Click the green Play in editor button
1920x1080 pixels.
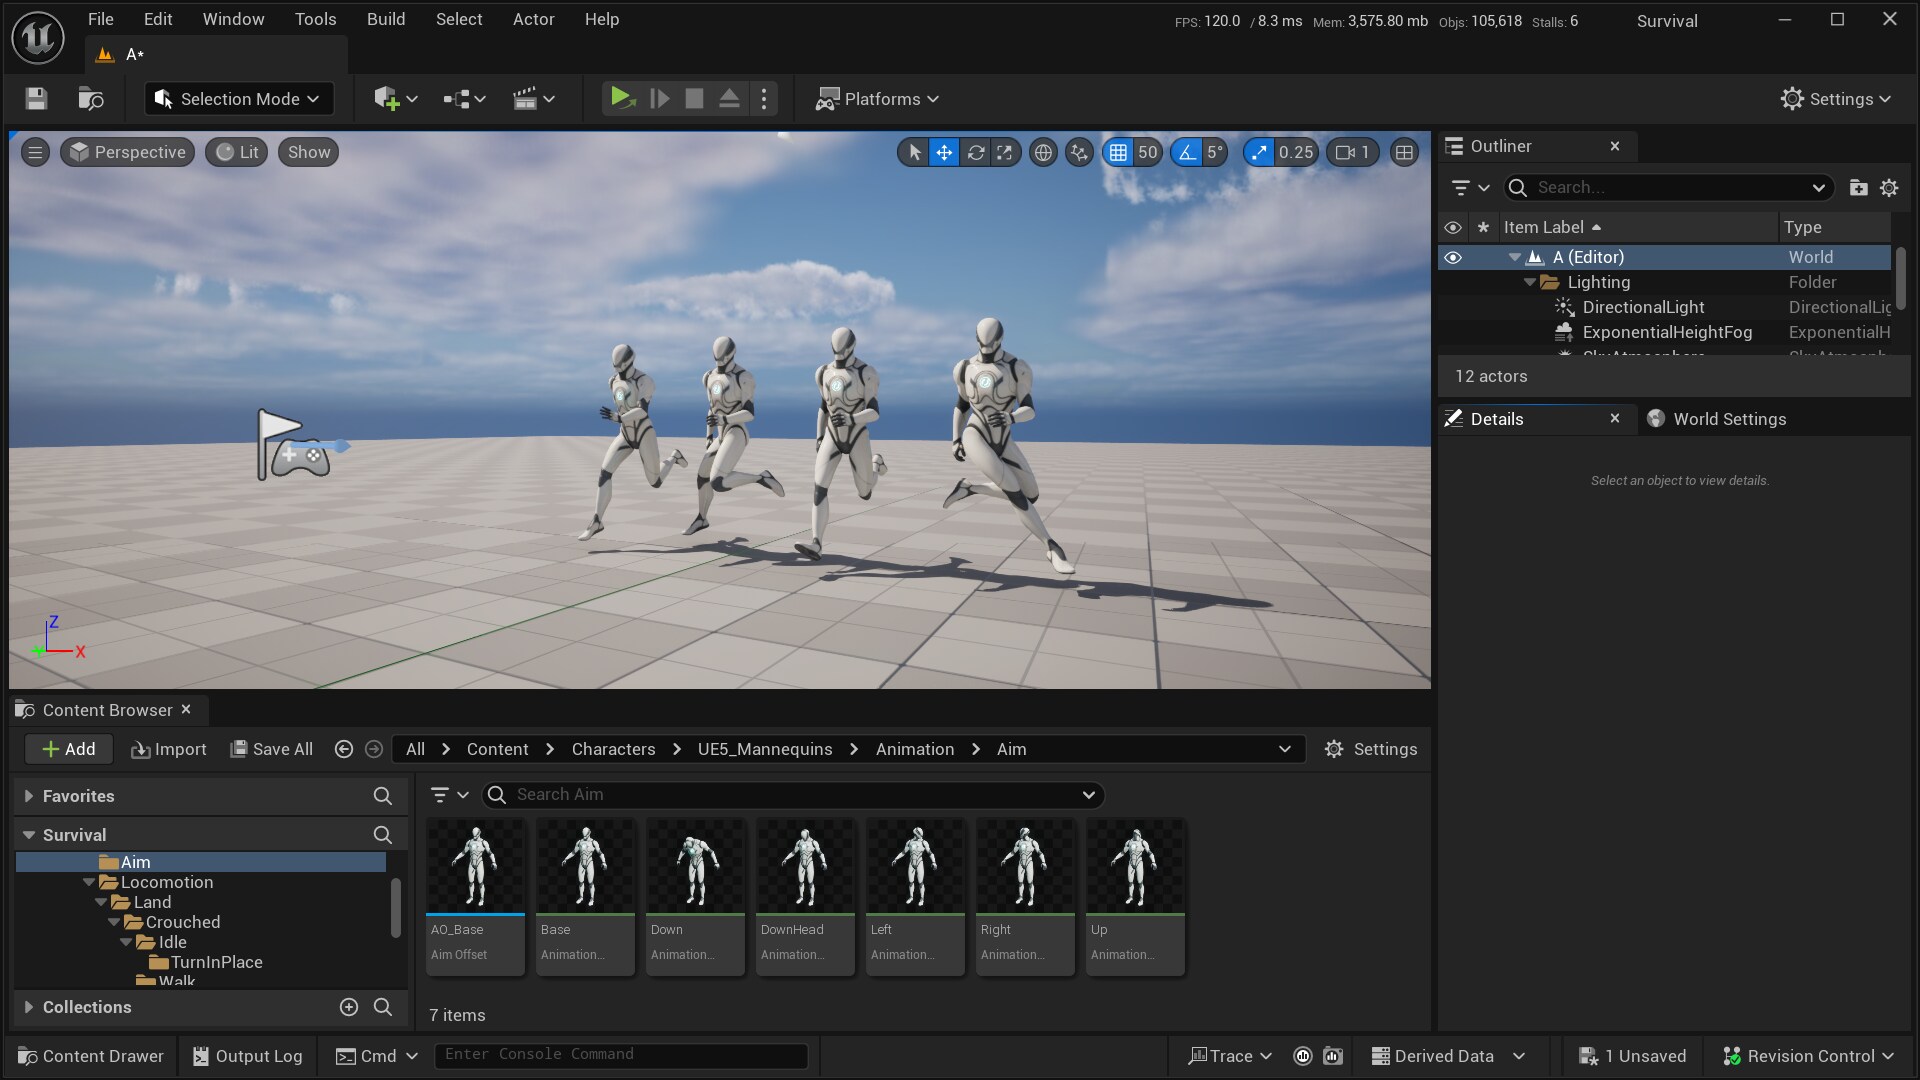point(621,98)
